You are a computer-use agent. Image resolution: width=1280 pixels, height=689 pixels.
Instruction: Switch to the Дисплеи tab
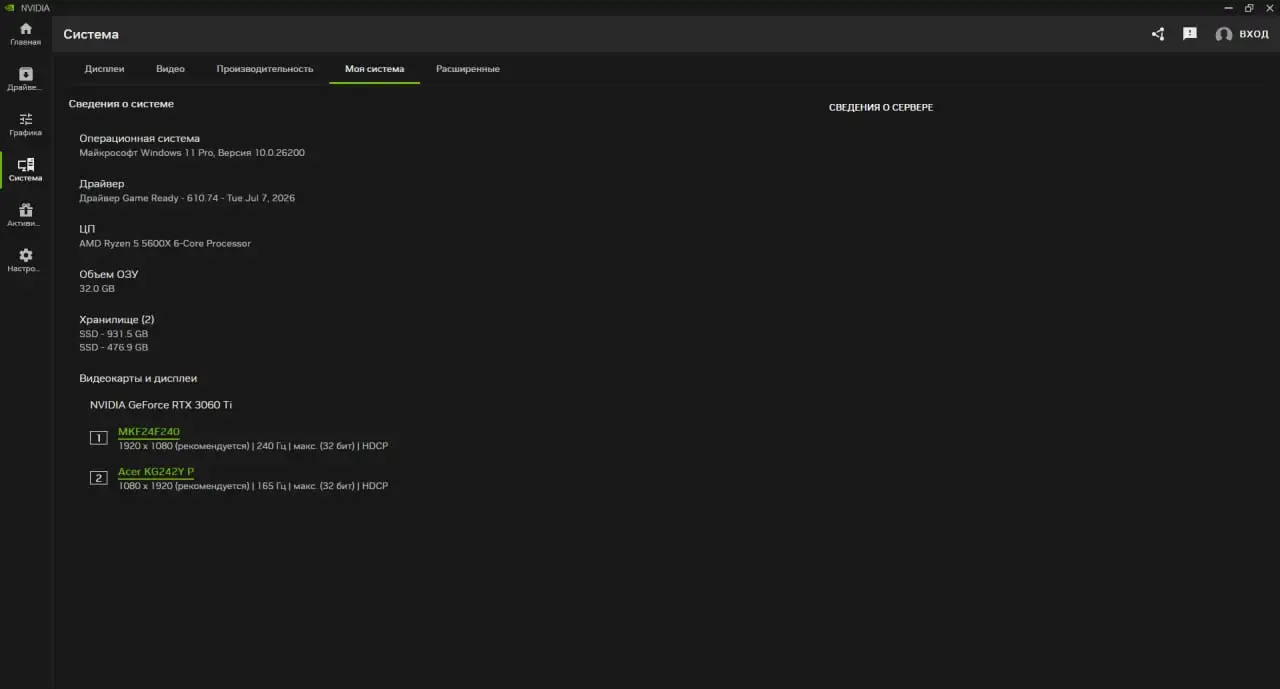105,69
